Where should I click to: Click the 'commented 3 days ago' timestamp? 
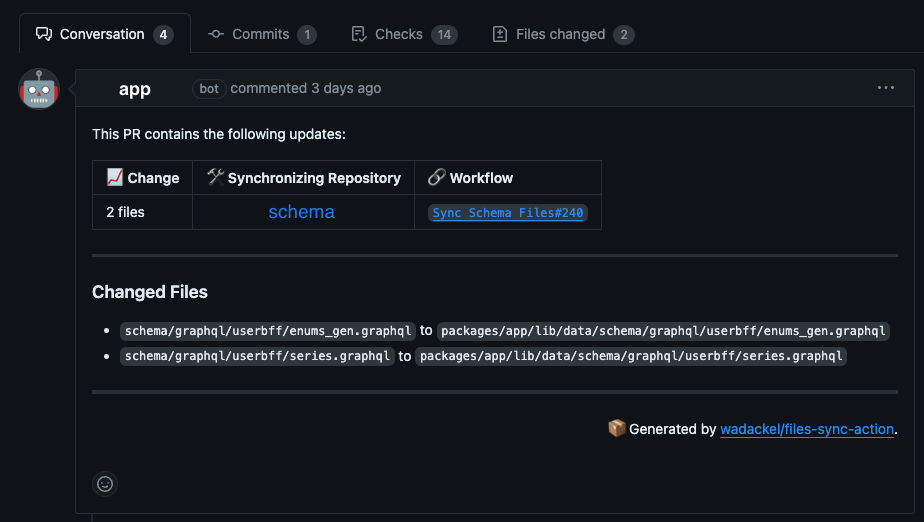click(305, 88)
